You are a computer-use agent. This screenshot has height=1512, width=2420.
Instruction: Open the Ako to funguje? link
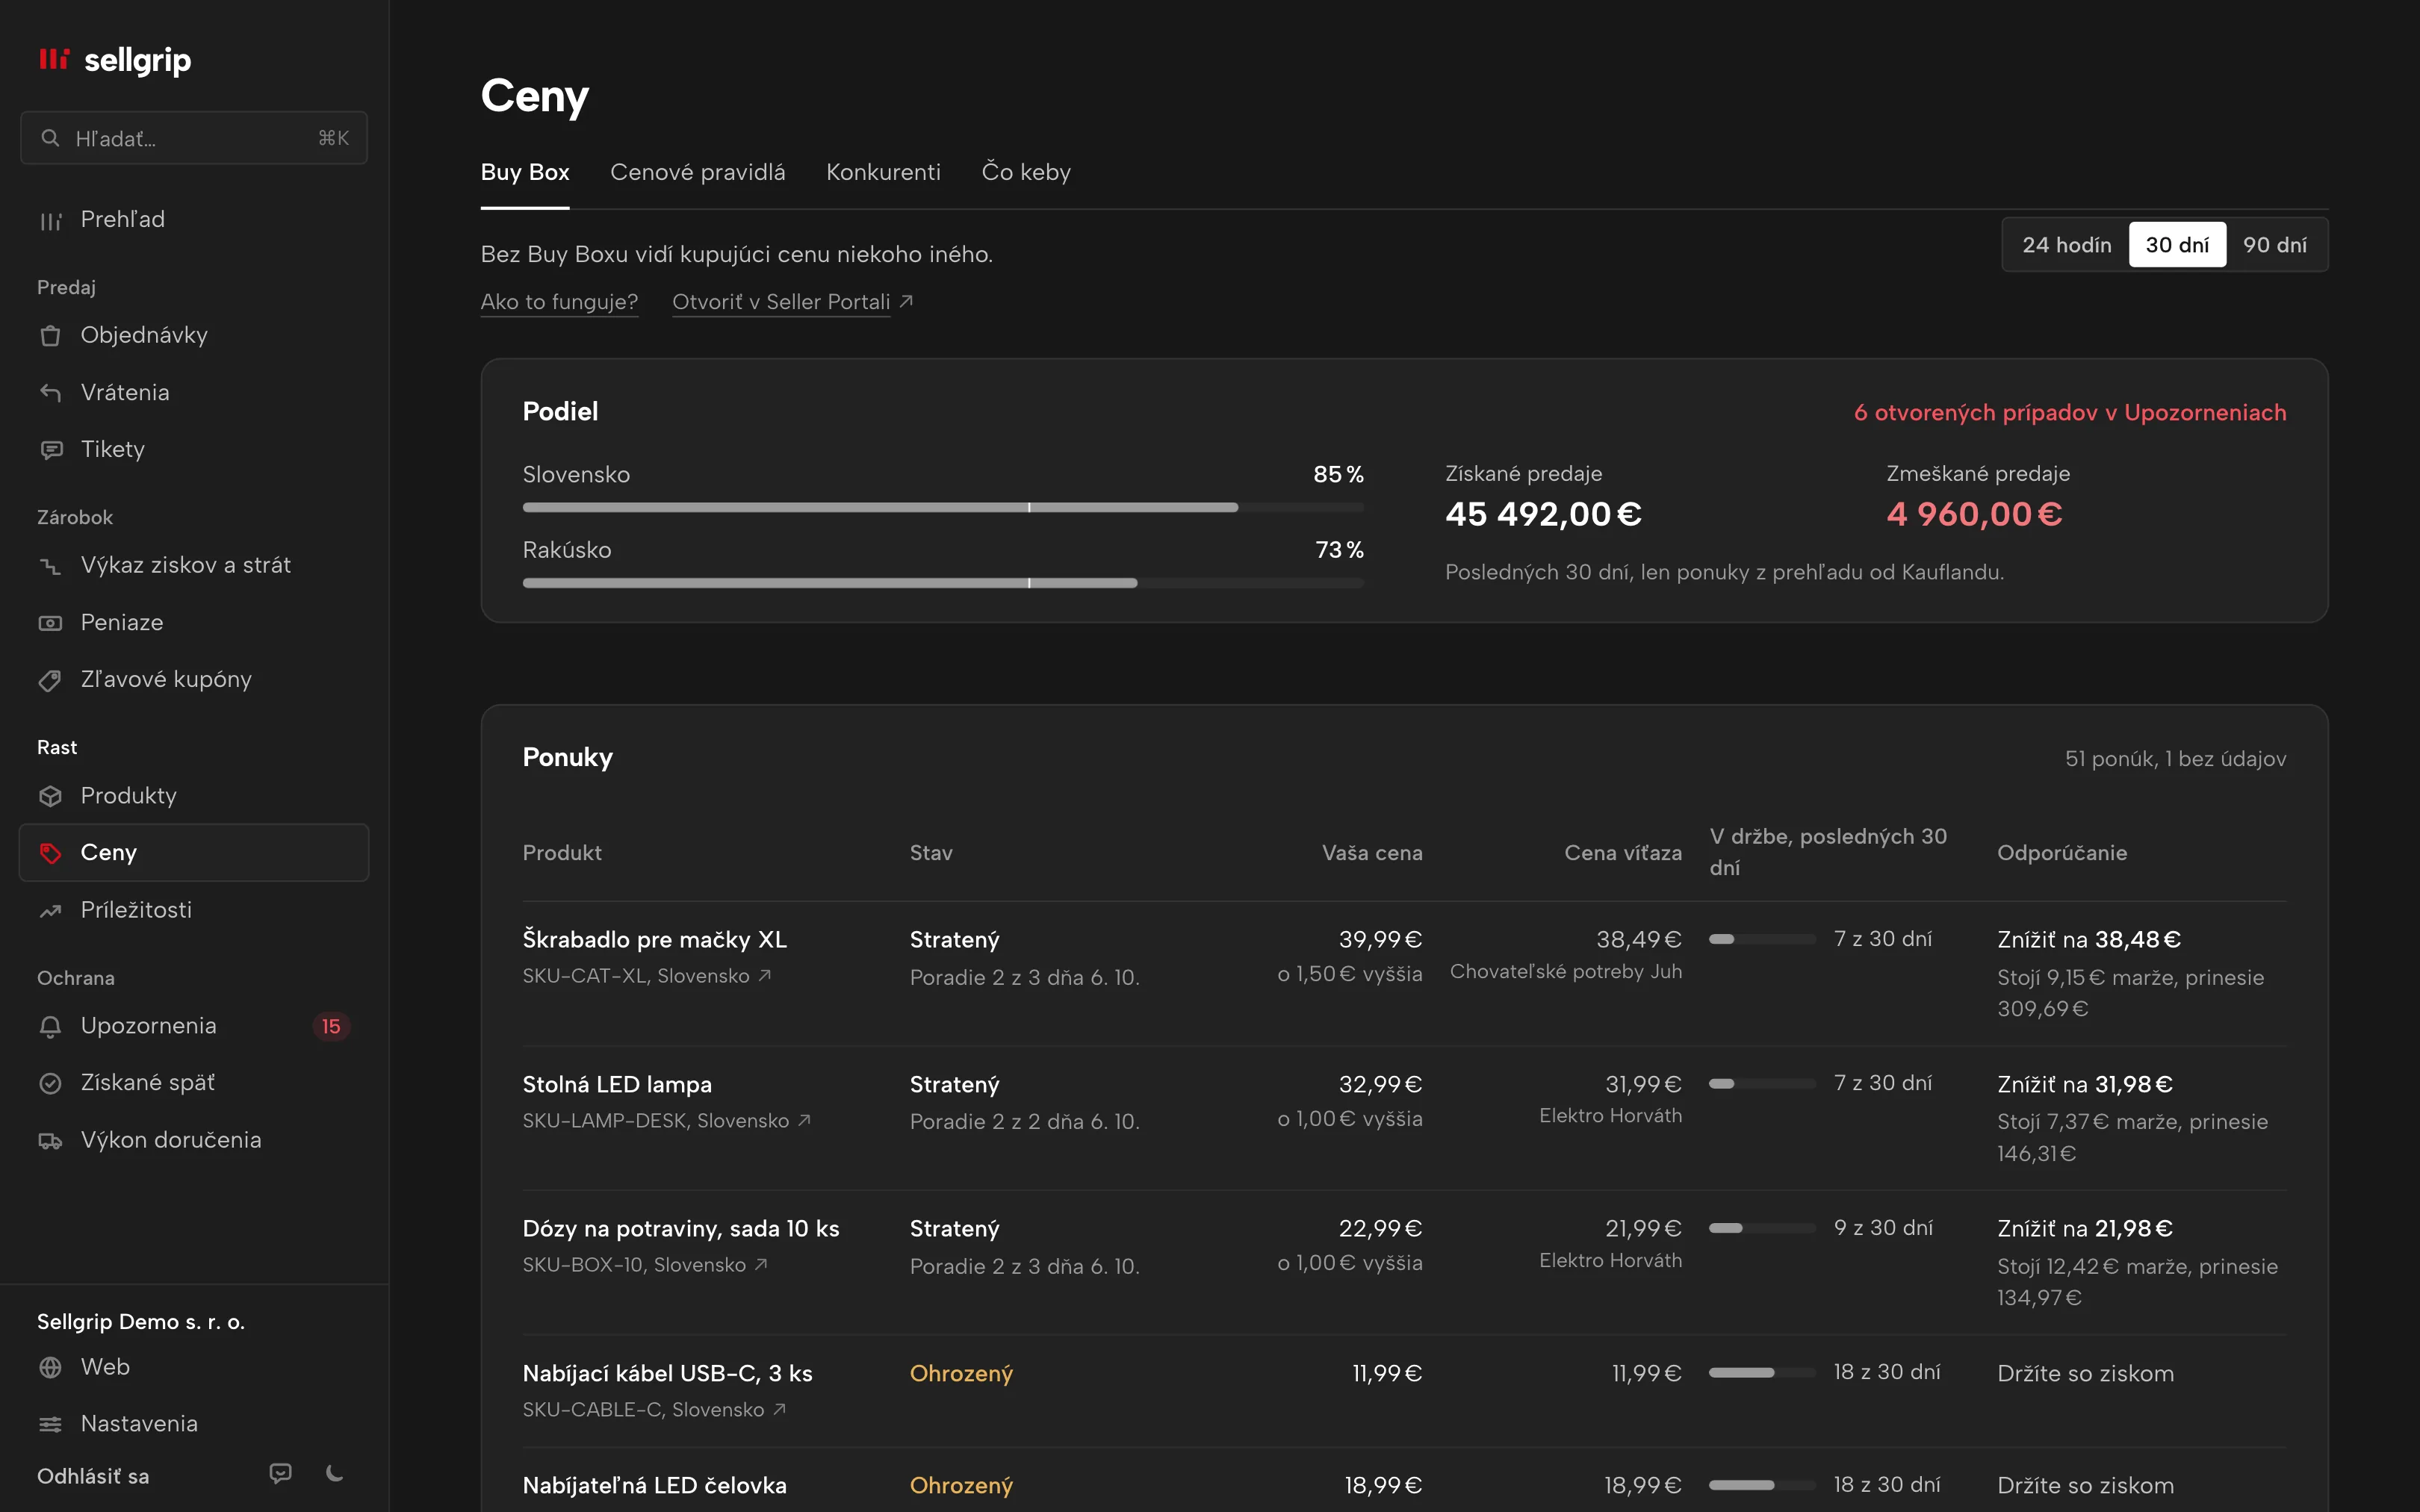click(x=559, y=302)
